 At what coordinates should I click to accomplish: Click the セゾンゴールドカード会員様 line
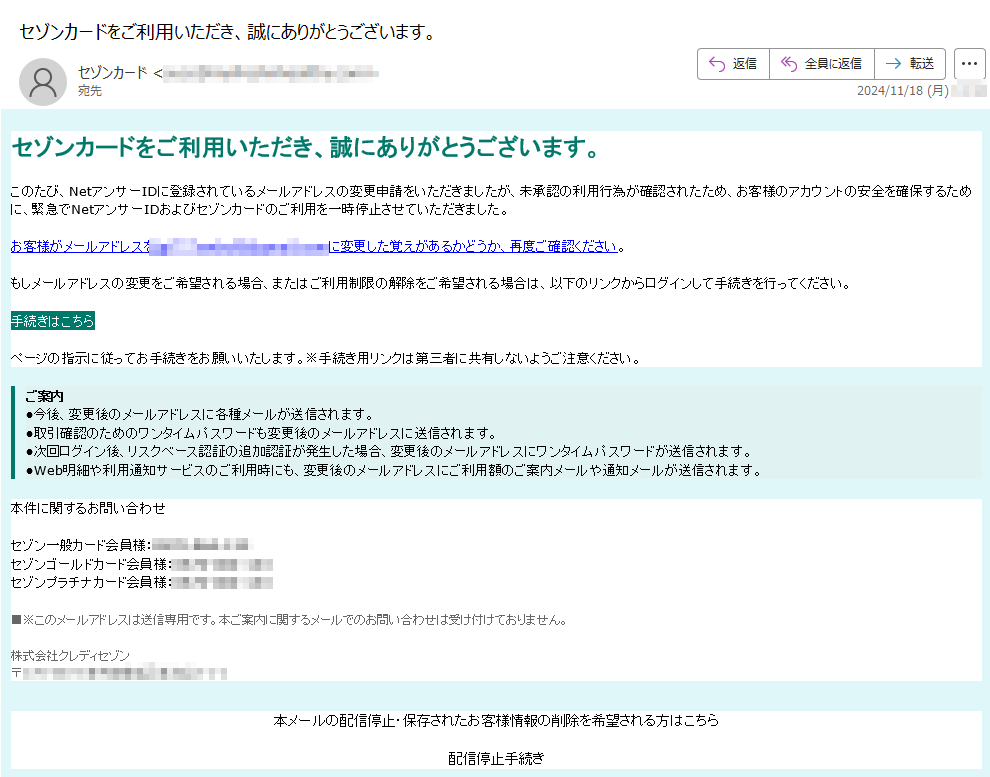tap(141, 564)
